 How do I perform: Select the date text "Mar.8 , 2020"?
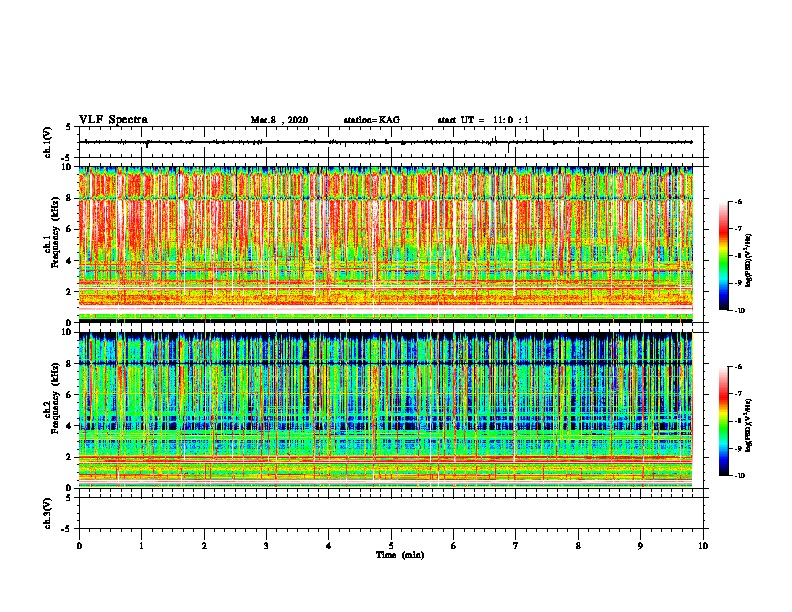pyautogui.click(x=279, y=120)
